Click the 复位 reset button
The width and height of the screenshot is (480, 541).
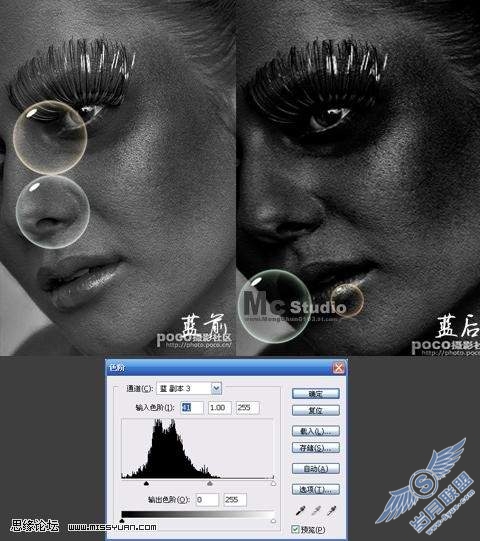pyautogui.click(x=316, y=411)
